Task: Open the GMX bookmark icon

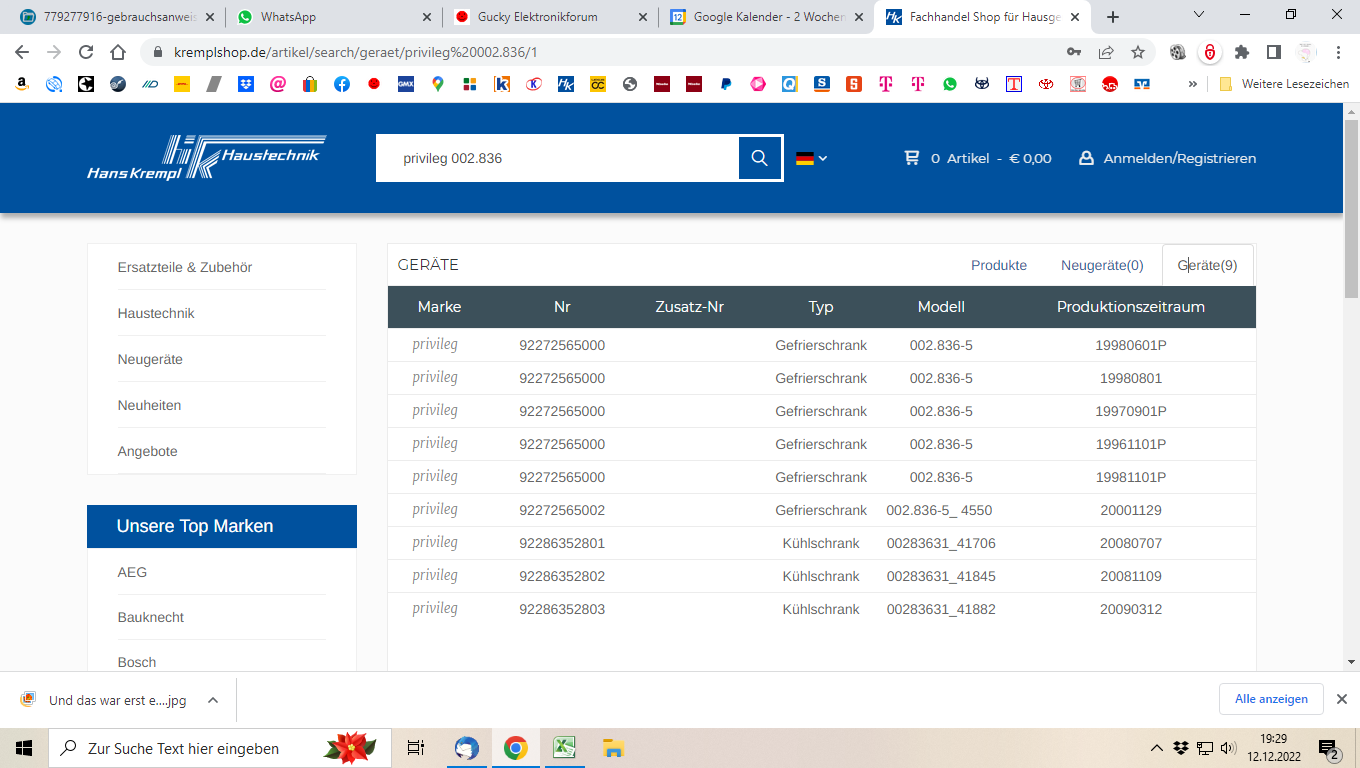Action: tap(406, 85)
